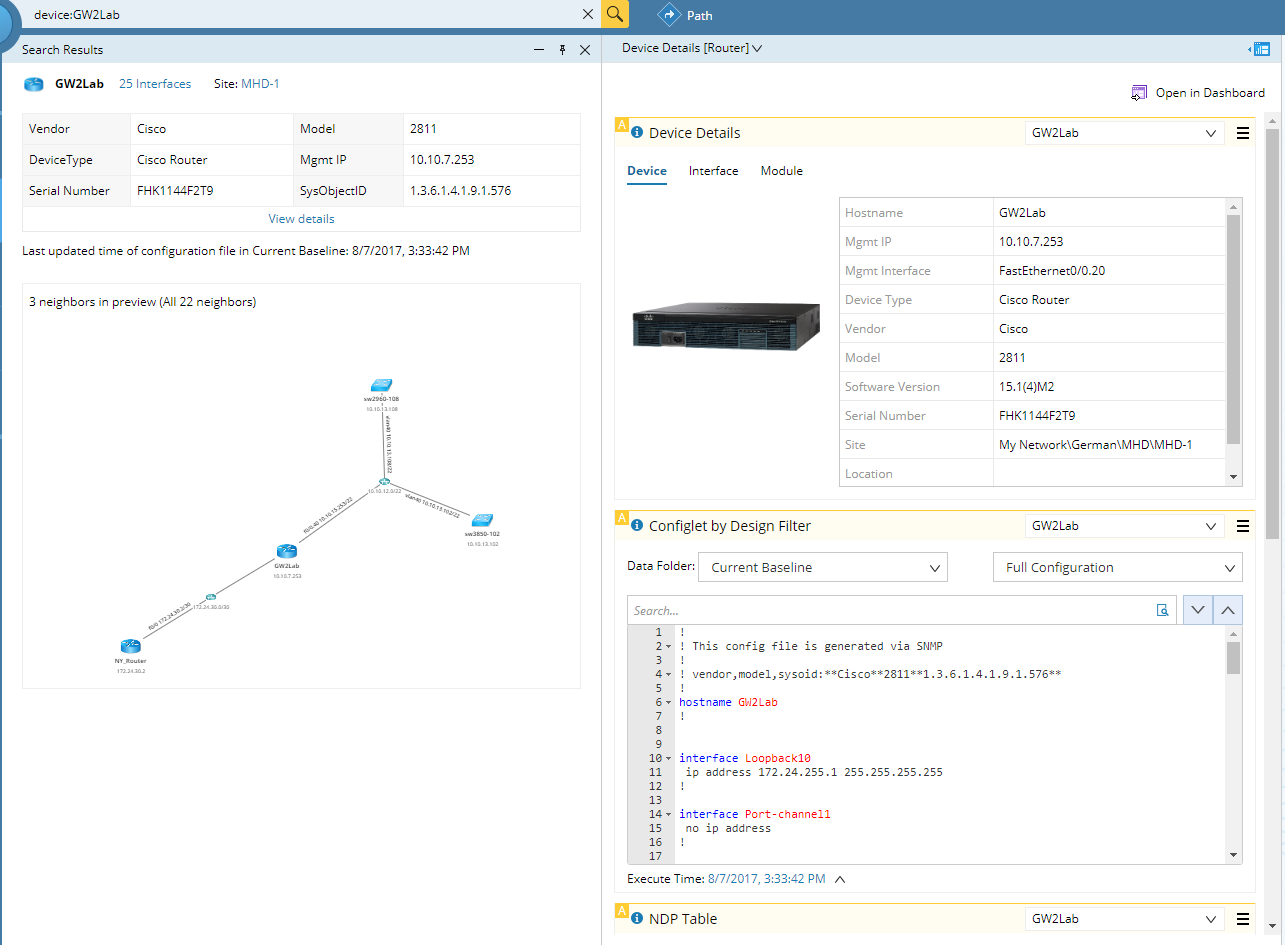
Task: Click the Execute Time 8/7/2017 link
Action: click(x=767, y=879)
